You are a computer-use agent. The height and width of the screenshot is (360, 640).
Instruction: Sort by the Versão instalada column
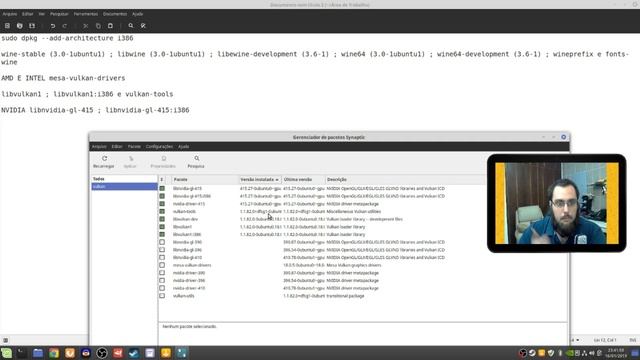(260, 180)
